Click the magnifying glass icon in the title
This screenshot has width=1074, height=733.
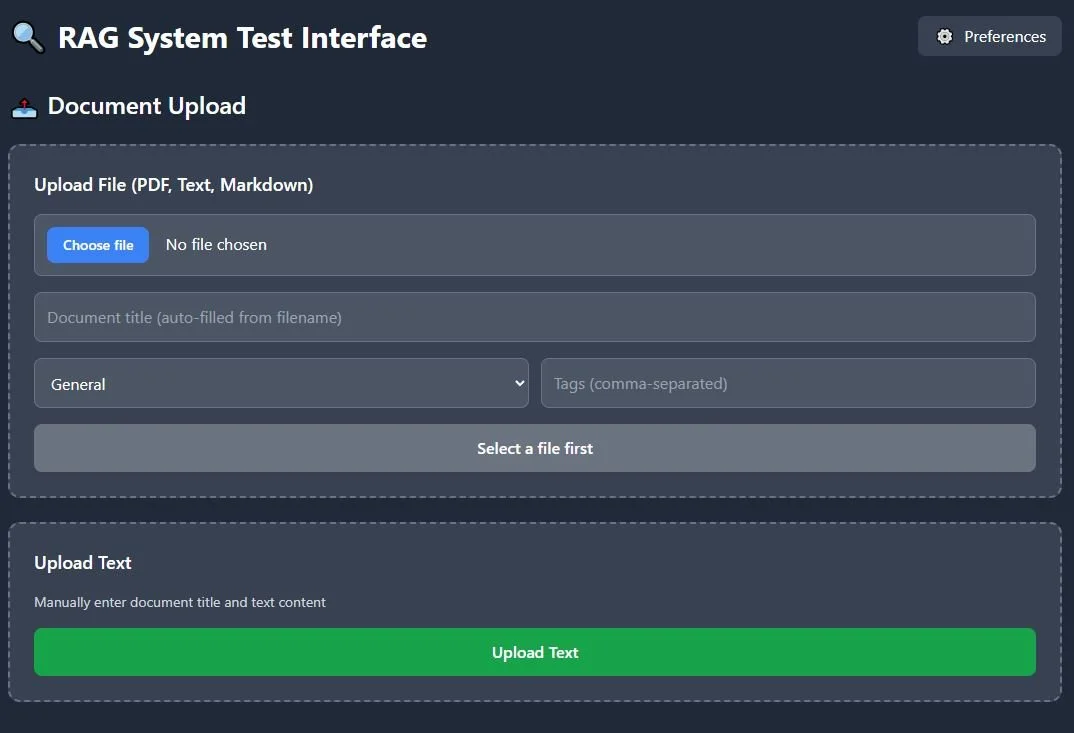(28, 38)
